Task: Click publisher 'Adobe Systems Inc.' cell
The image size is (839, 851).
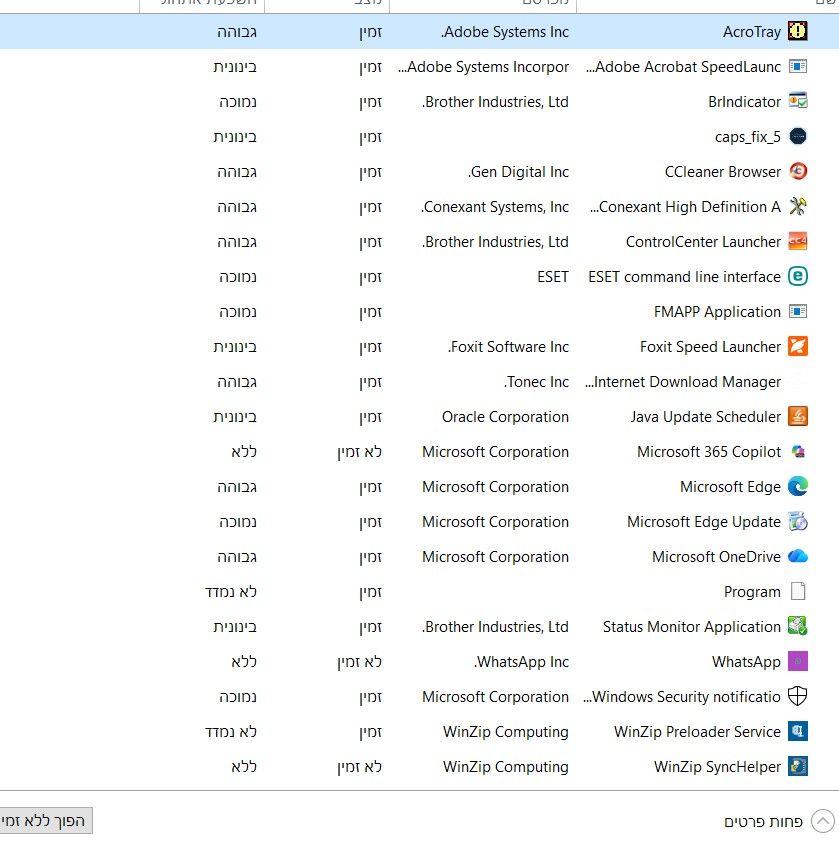Action: pos(505,32)
